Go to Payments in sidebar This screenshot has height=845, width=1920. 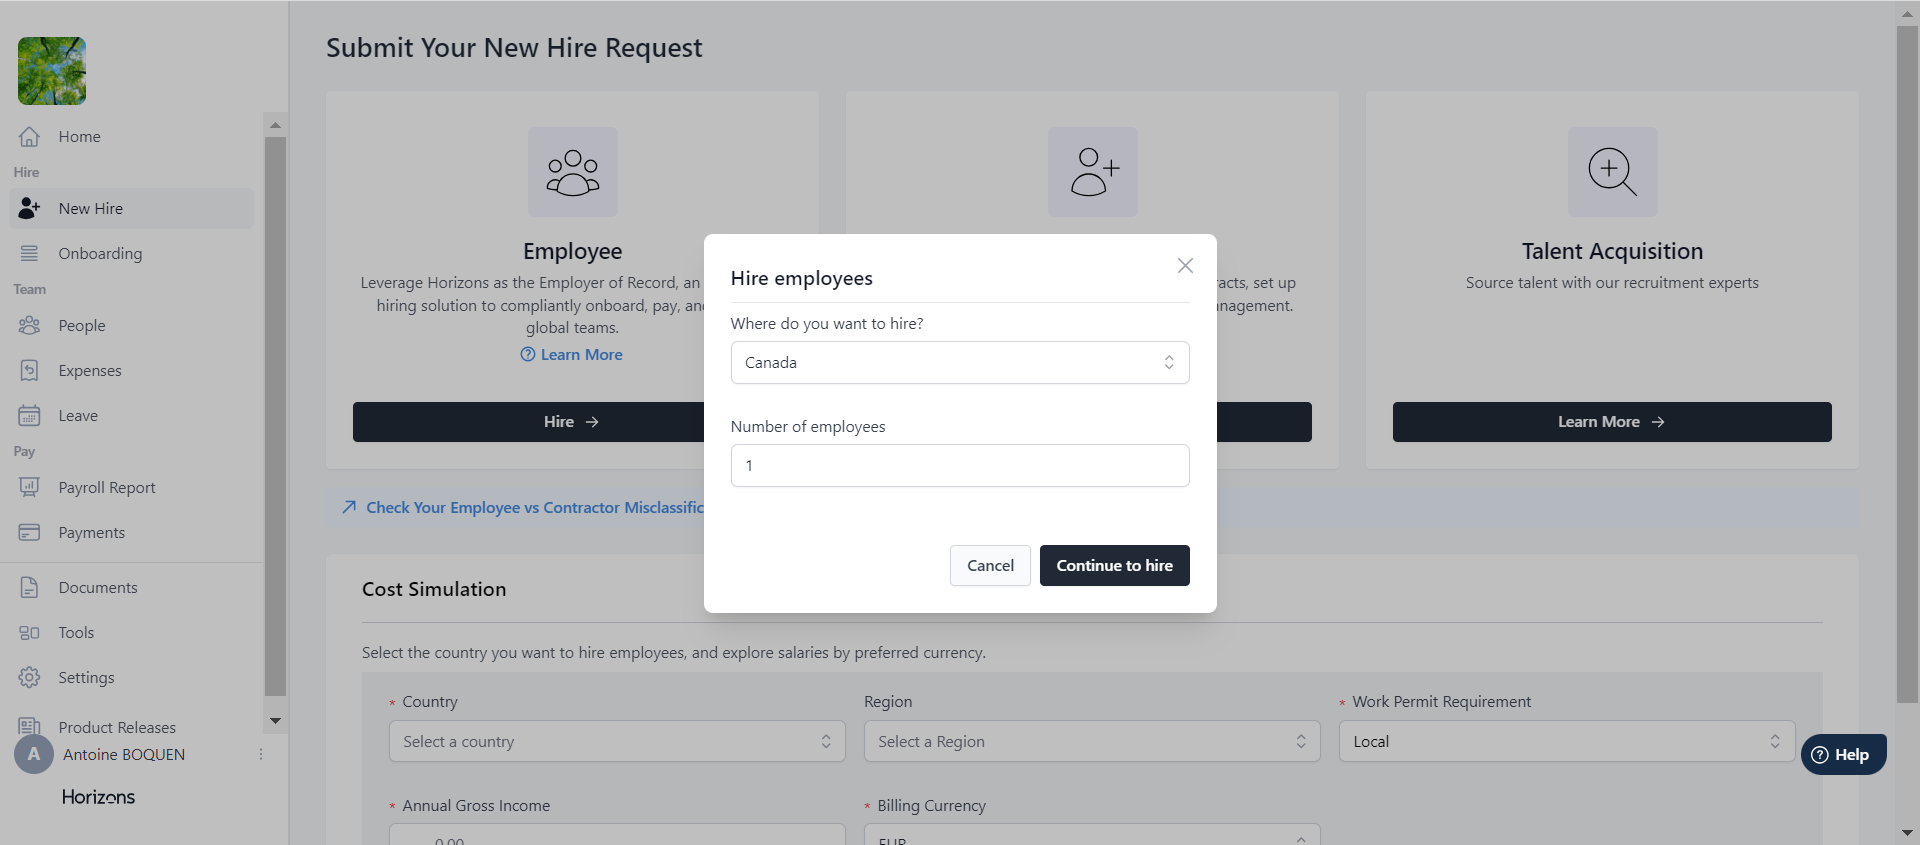click(x=91, y=533)
